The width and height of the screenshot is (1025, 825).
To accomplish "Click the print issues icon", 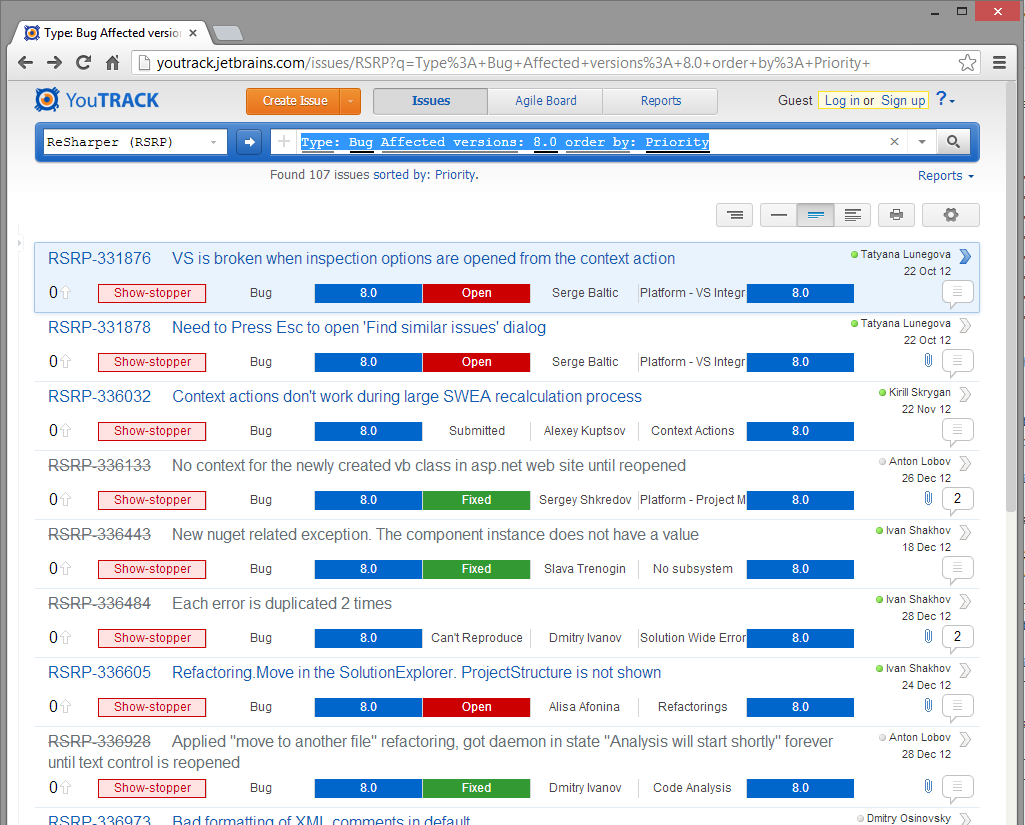I will 896,214.
